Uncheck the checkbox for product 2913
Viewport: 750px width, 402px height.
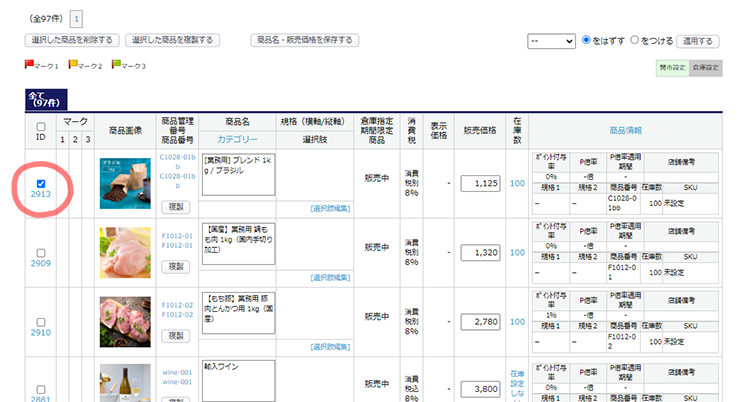pyautogui.click(x=40, y=183)
